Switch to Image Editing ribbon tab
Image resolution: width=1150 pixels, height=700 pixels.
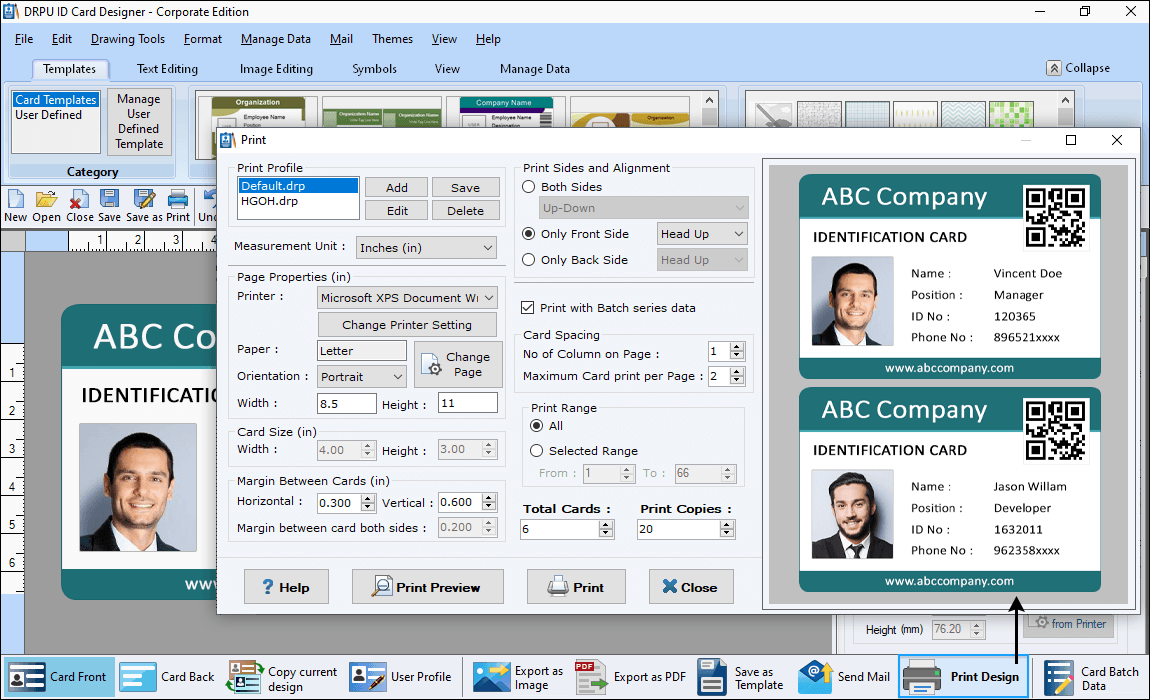(276, 69)
